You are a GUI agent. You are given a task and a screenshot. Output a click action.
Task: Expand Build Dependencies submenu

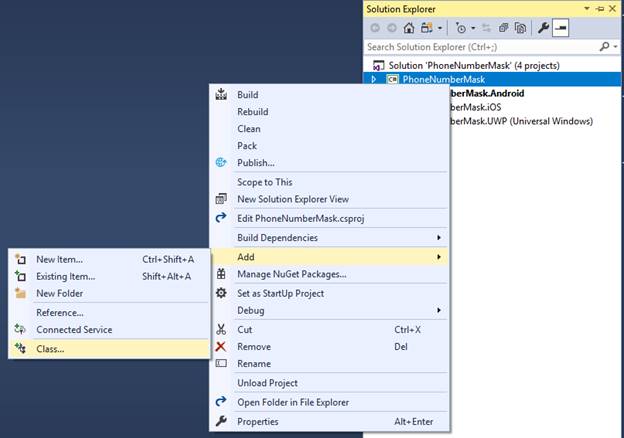[277, 238]
